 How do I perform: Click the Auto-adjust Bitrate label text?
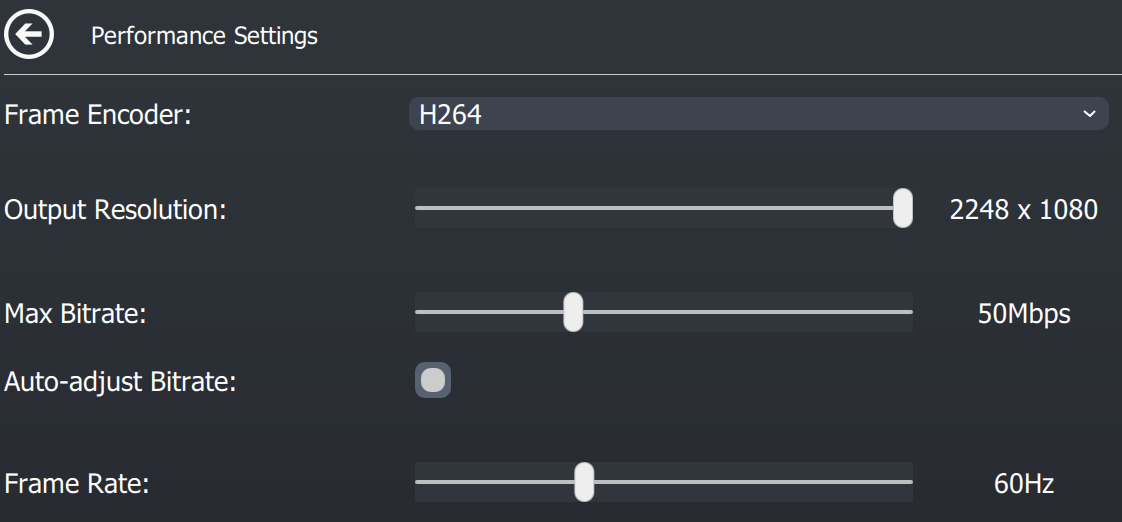pos(120,382)
